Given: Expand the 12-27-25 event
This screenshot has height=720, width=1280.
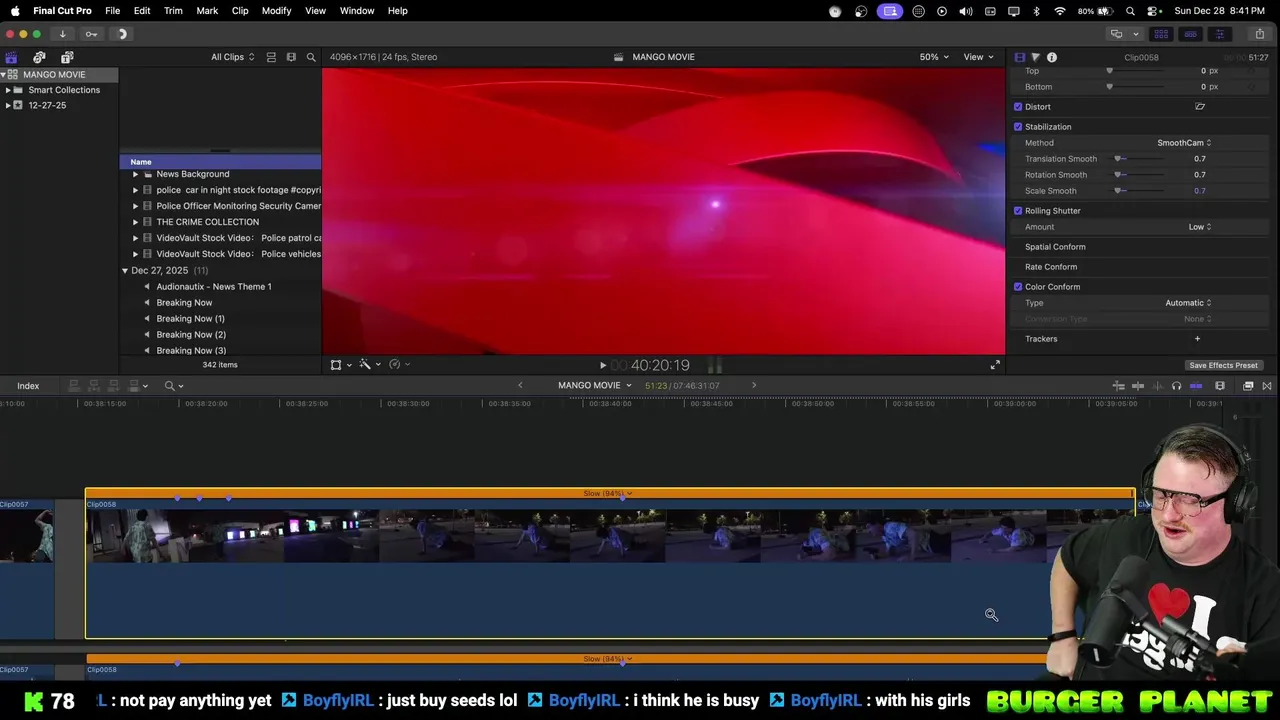Looking at the screenshot, I should tap(8, 105).
